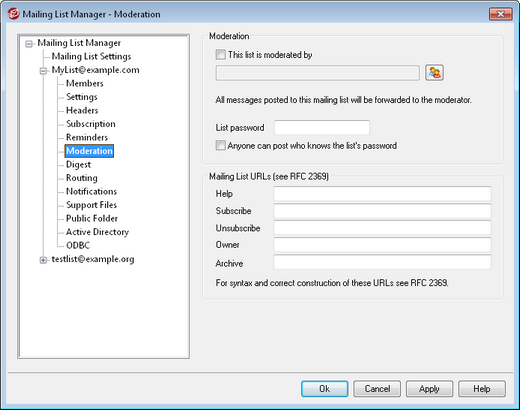
Task: Click the Archive URL input field
Action: point(382,262)
